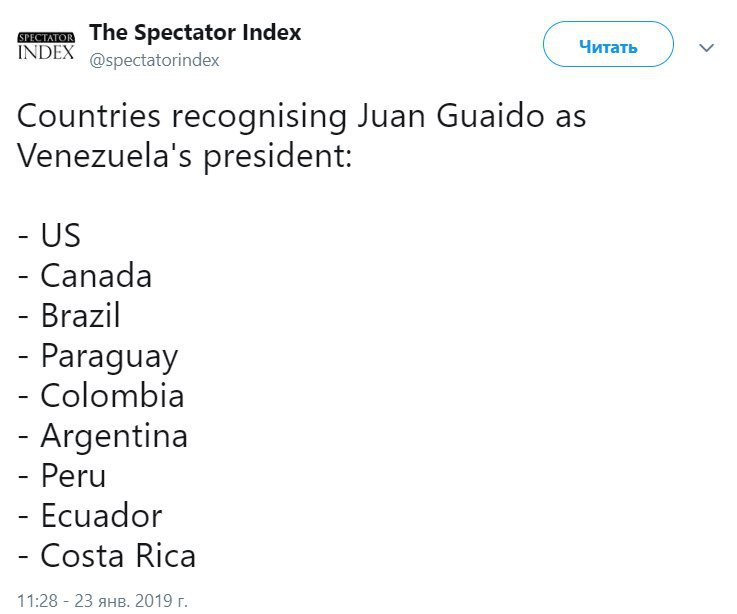The width and height of the screenshot is (737, 614).
Task: Click the Costa Rica list entry
Action: 118,556
